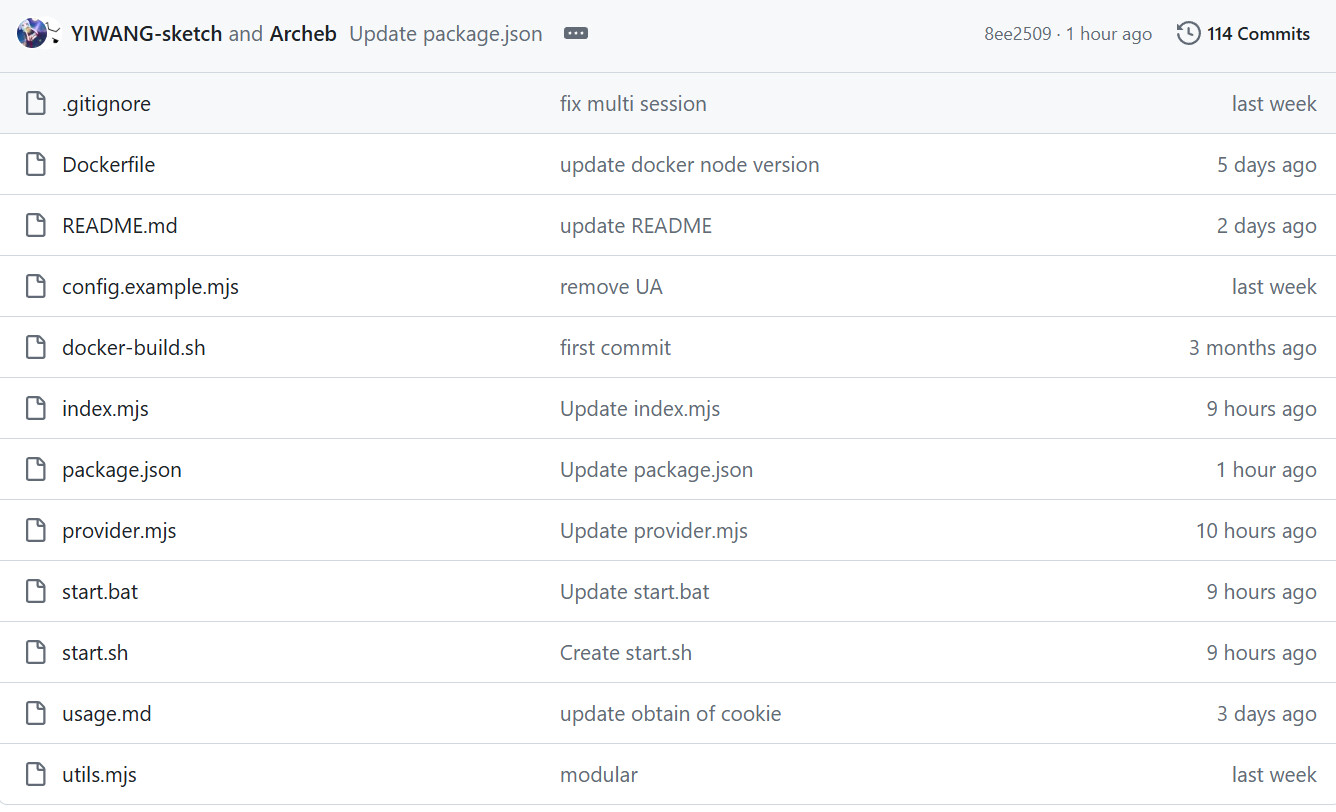The width and height of the screenshot is (1336, 812).
Task: Click the contributor avatar image
Action: point(32,33)
